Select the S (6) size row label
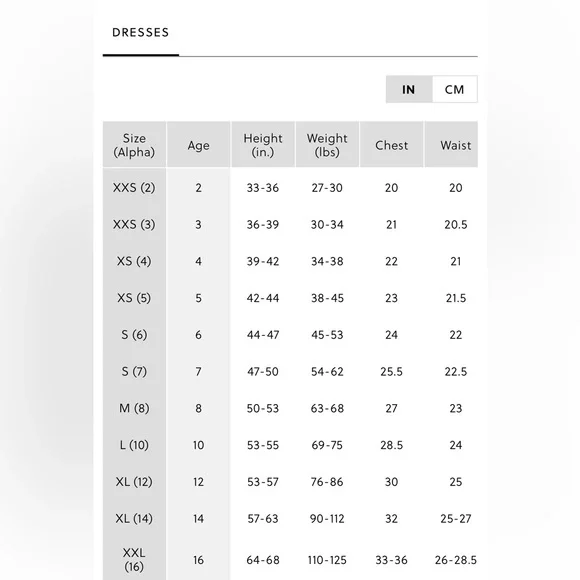 (134, 334)
